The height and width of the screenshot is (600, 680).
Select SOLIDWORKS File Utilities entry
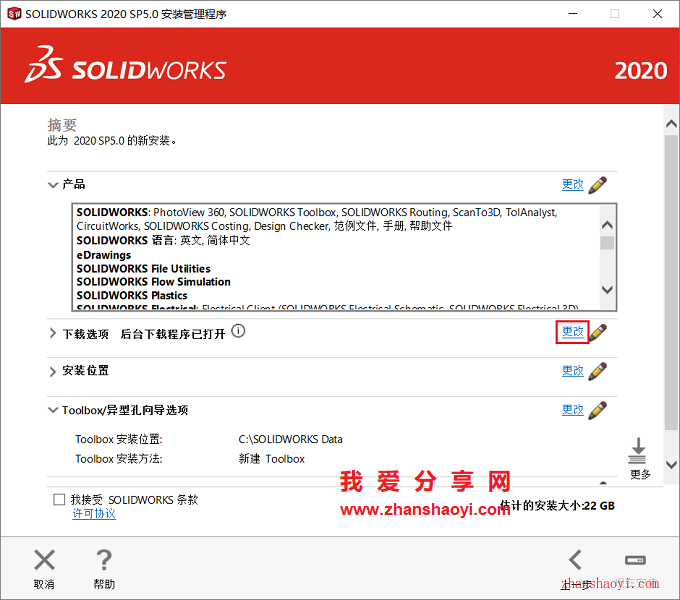[144, 269]
